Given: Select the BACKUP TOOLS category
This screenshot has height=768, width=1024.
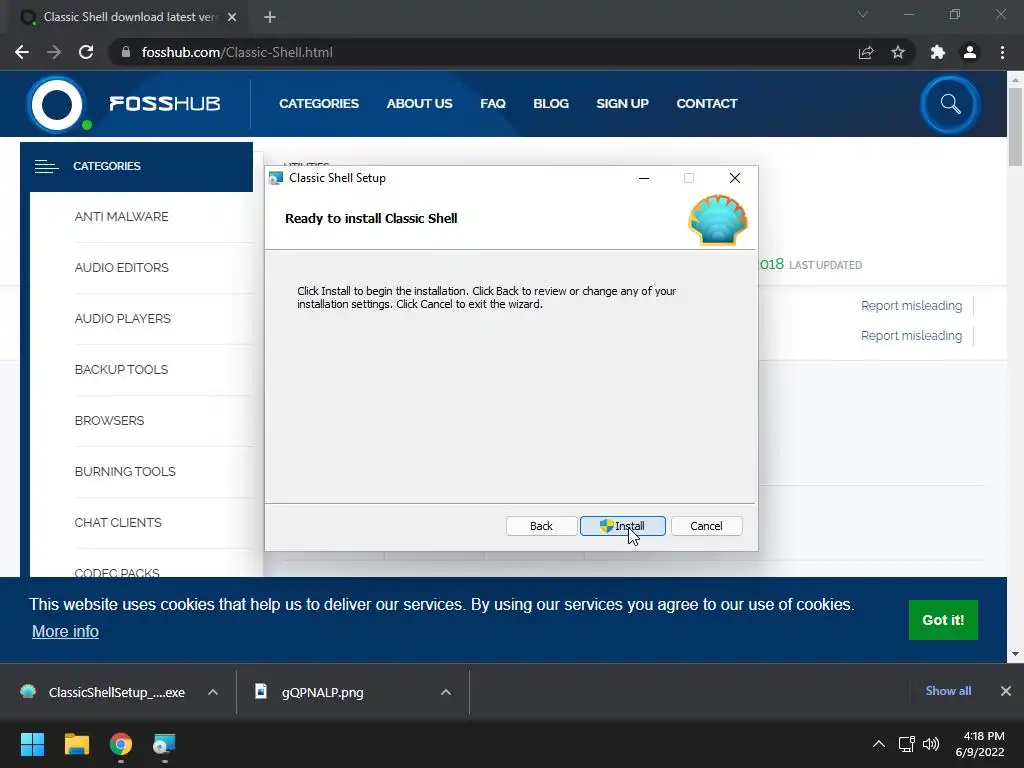Looking at the screenshot, I should pos(121,369).
